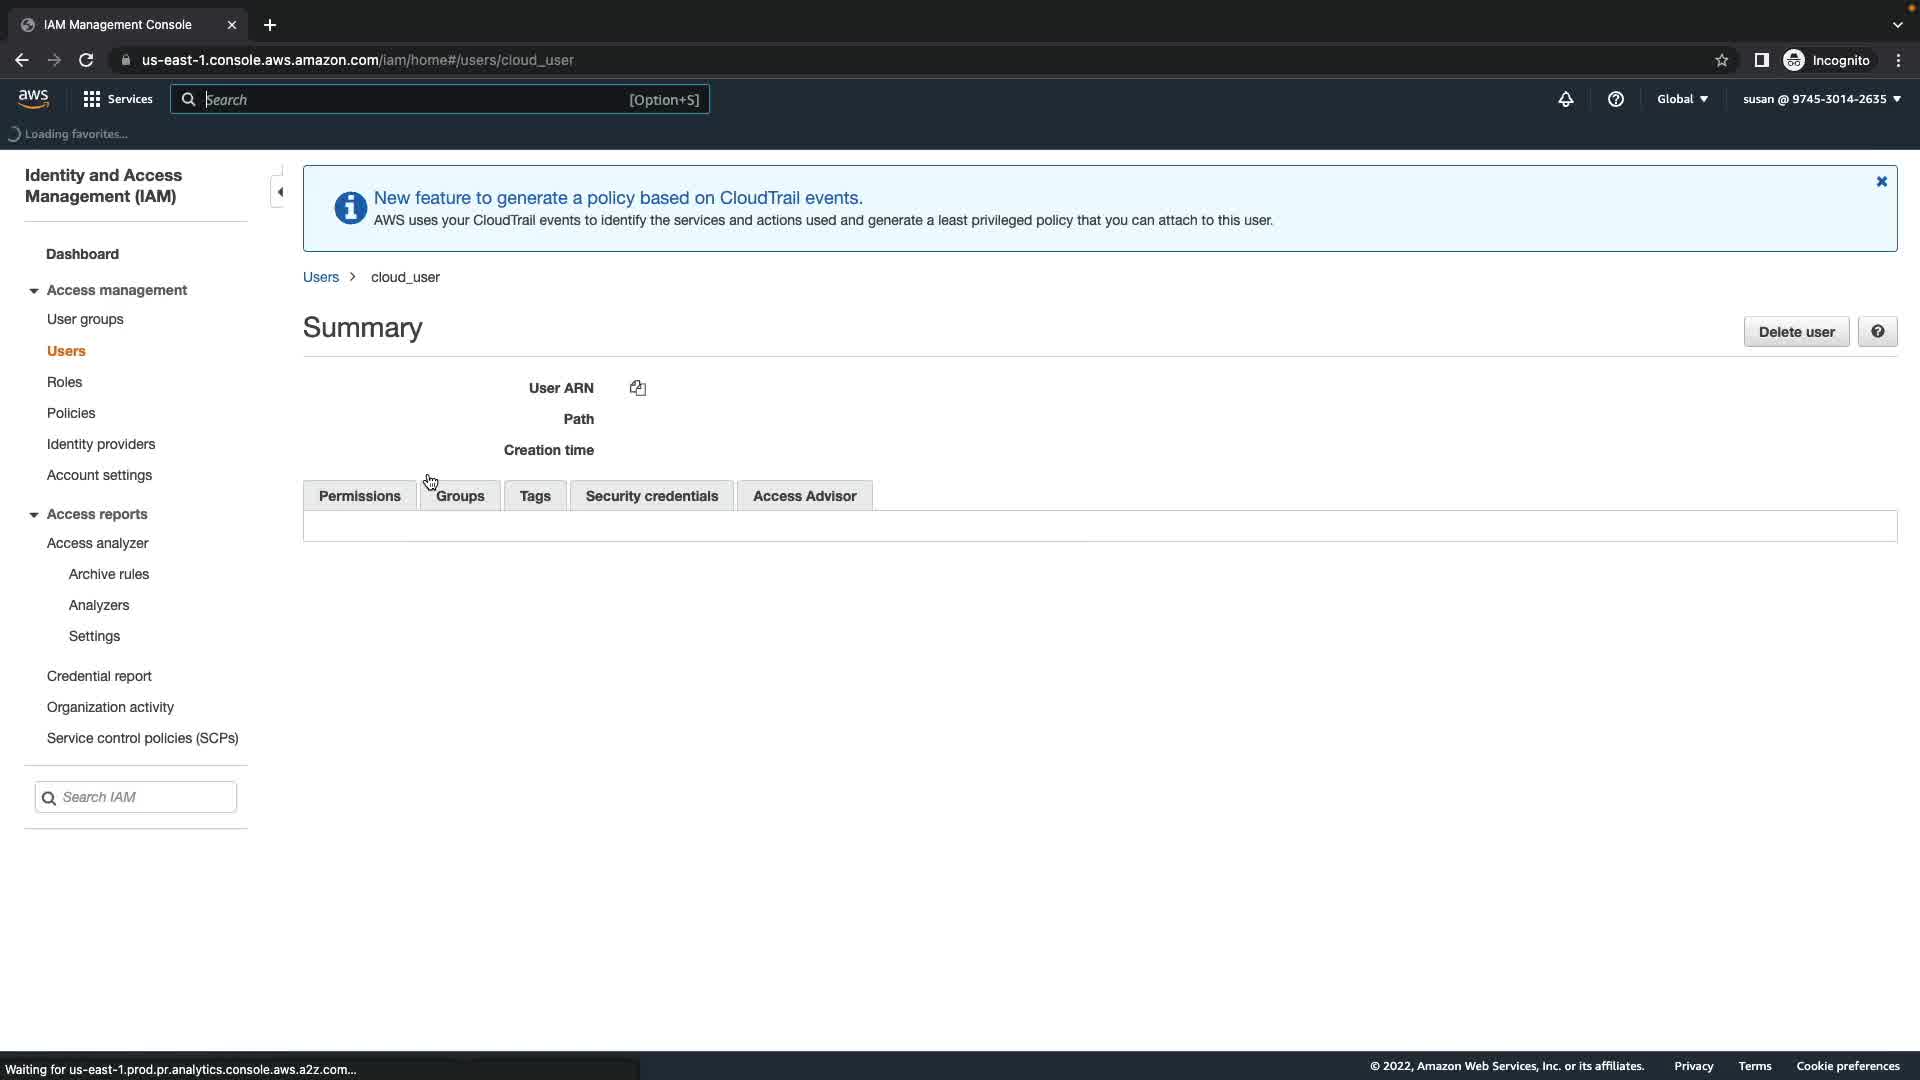This screenshot has height=1080, width=1920.
Task: Click the Delete user button
Action: tap(1796, 332)
